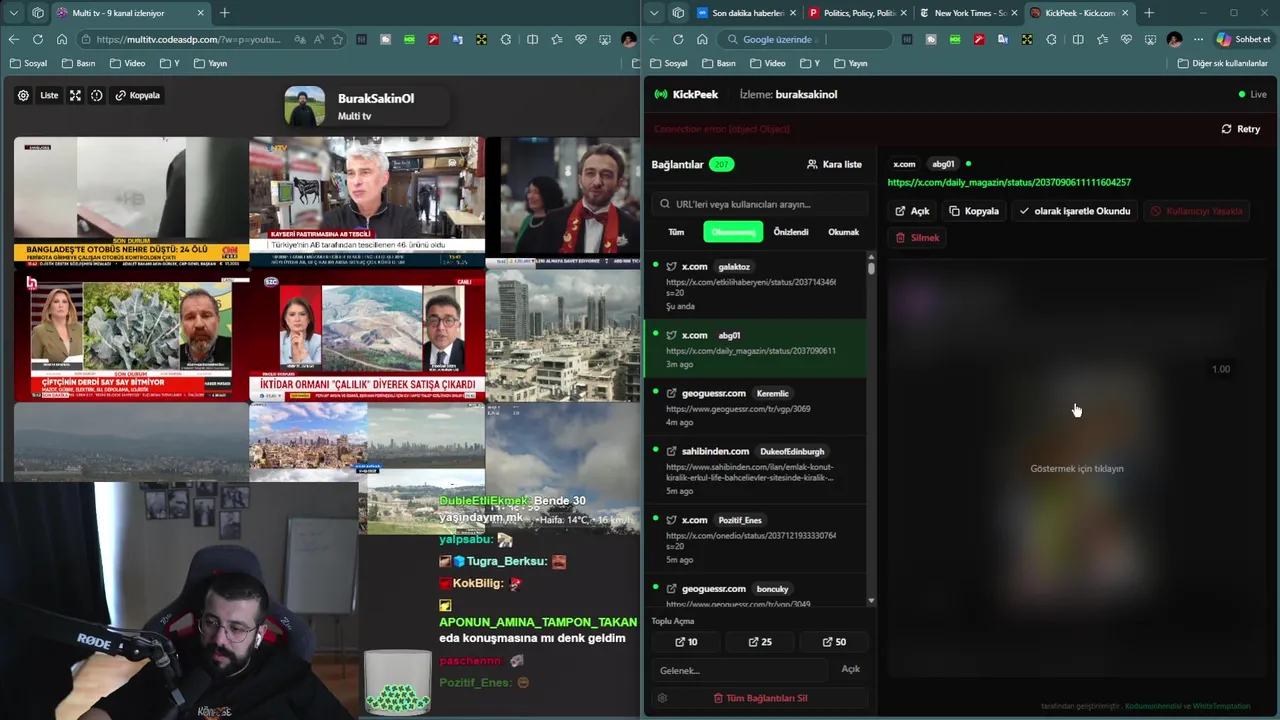
Task: Switch to the highlighted green filter tab
Action: [733, 232]
